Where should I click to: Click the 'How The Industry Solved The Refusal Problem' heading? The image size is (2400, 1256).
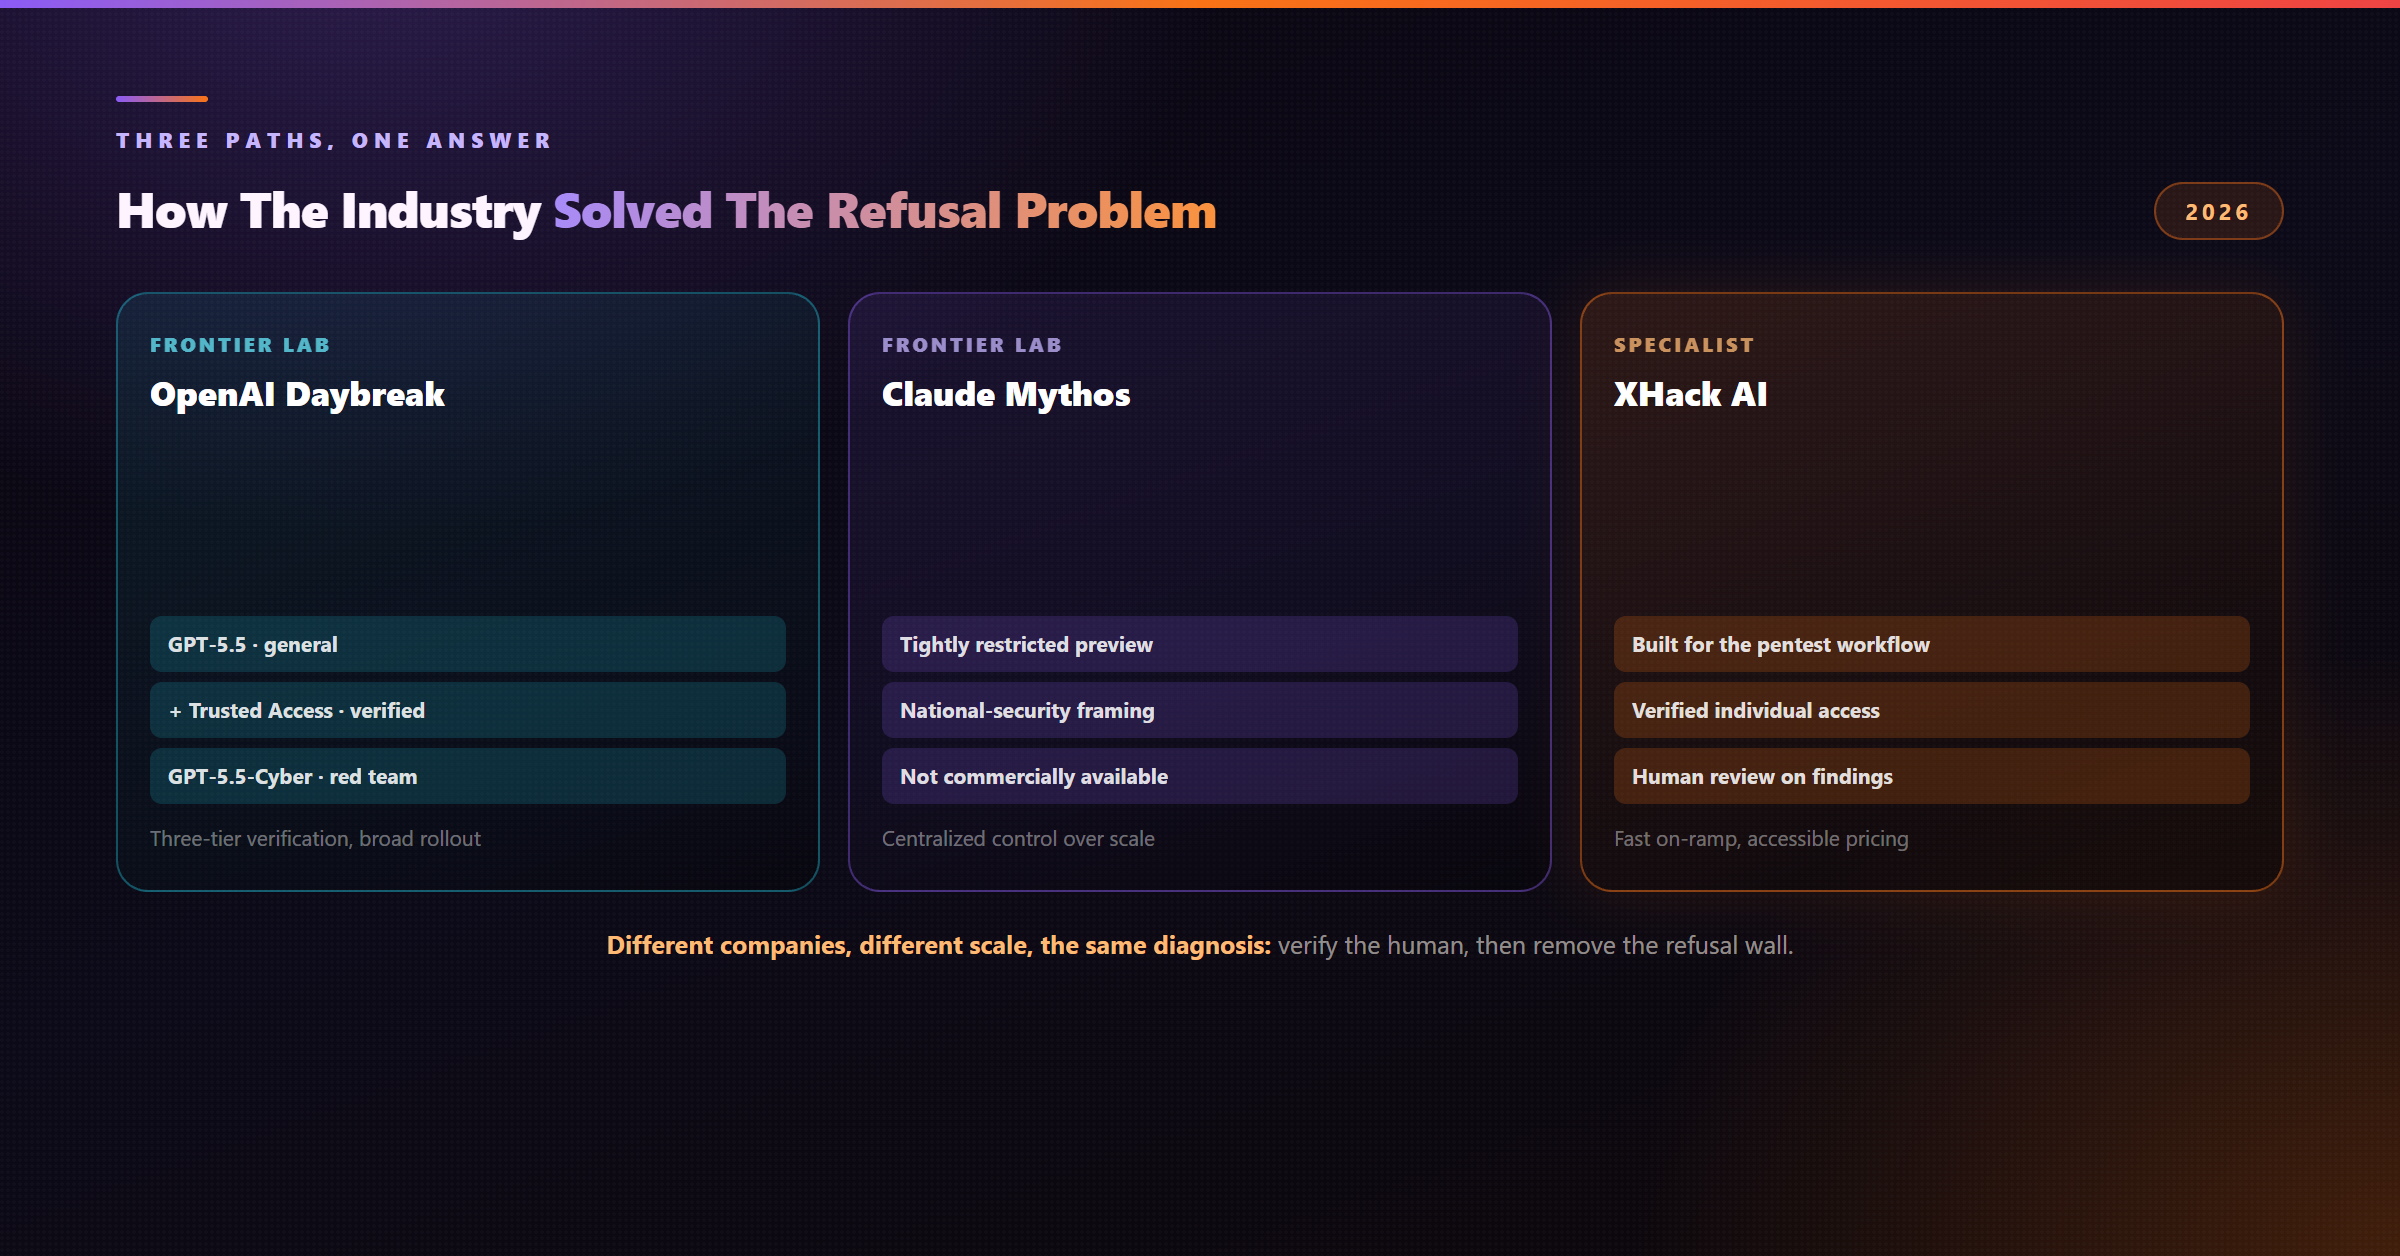click(x=667, y=212)
